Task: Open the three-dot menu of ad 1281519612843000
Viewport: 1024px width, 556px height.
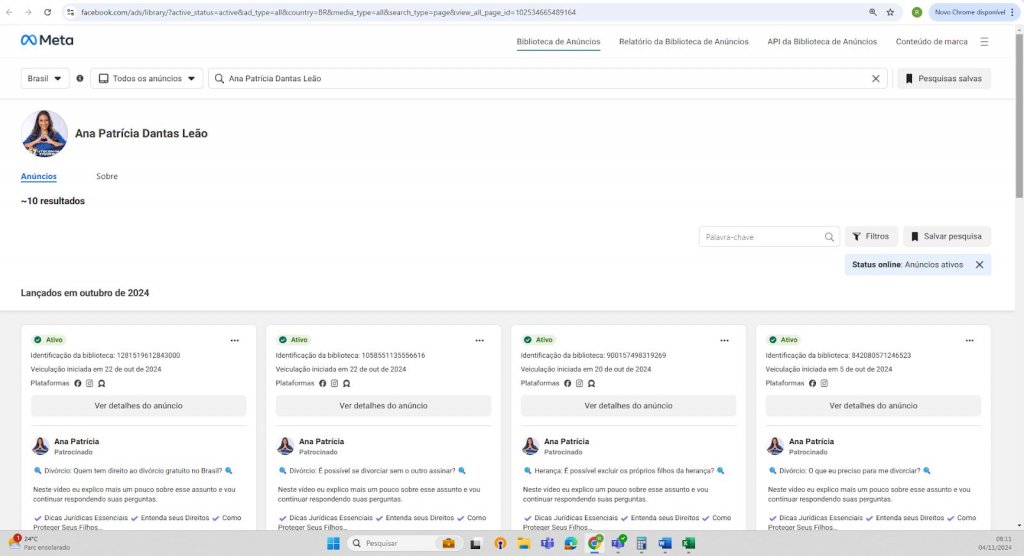Action: coord(234,340)
